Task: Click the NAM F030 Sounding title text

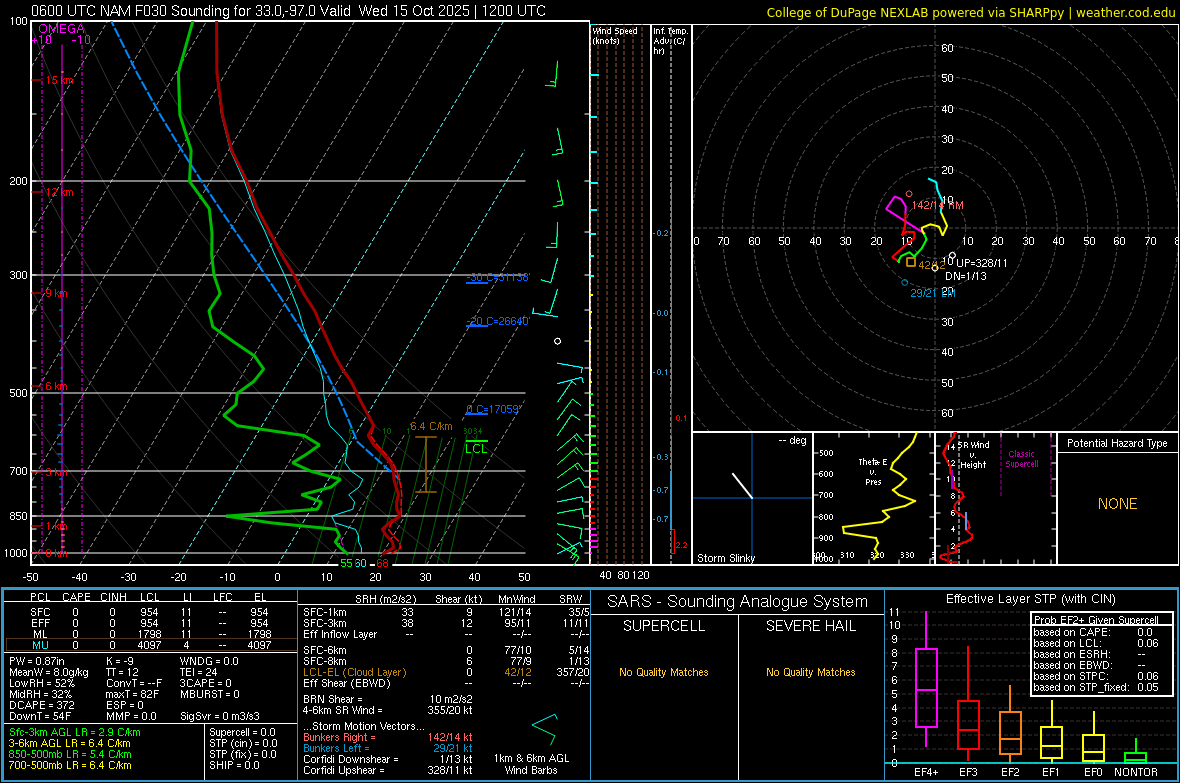Action: (x=289, y=11)
